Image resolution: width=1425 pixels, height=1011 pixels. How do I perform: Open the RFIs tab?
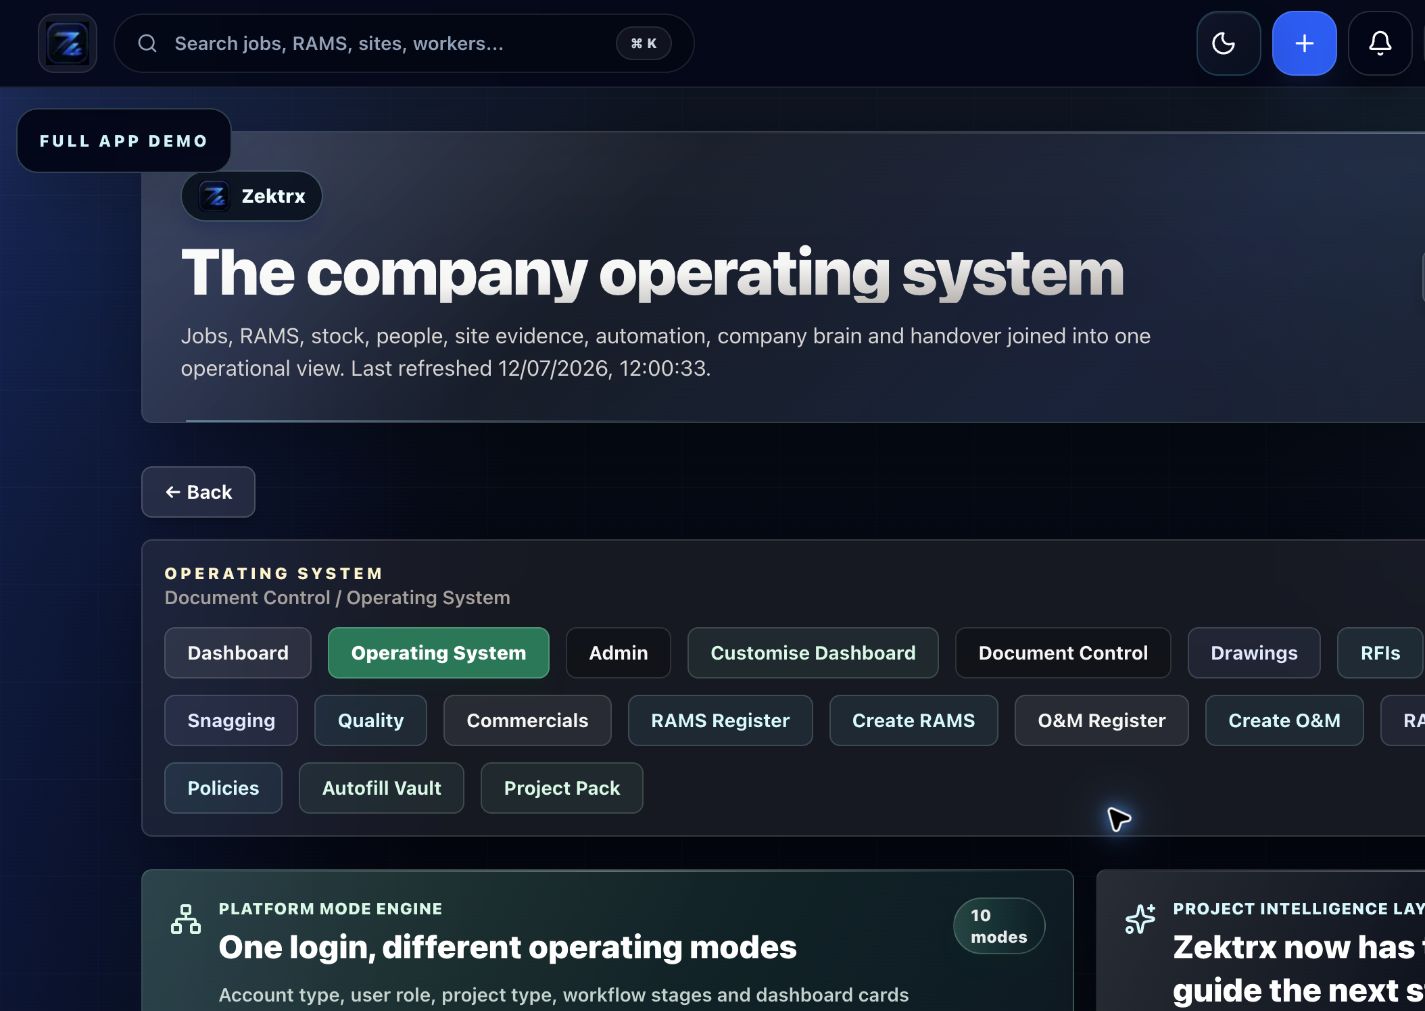1380,653
